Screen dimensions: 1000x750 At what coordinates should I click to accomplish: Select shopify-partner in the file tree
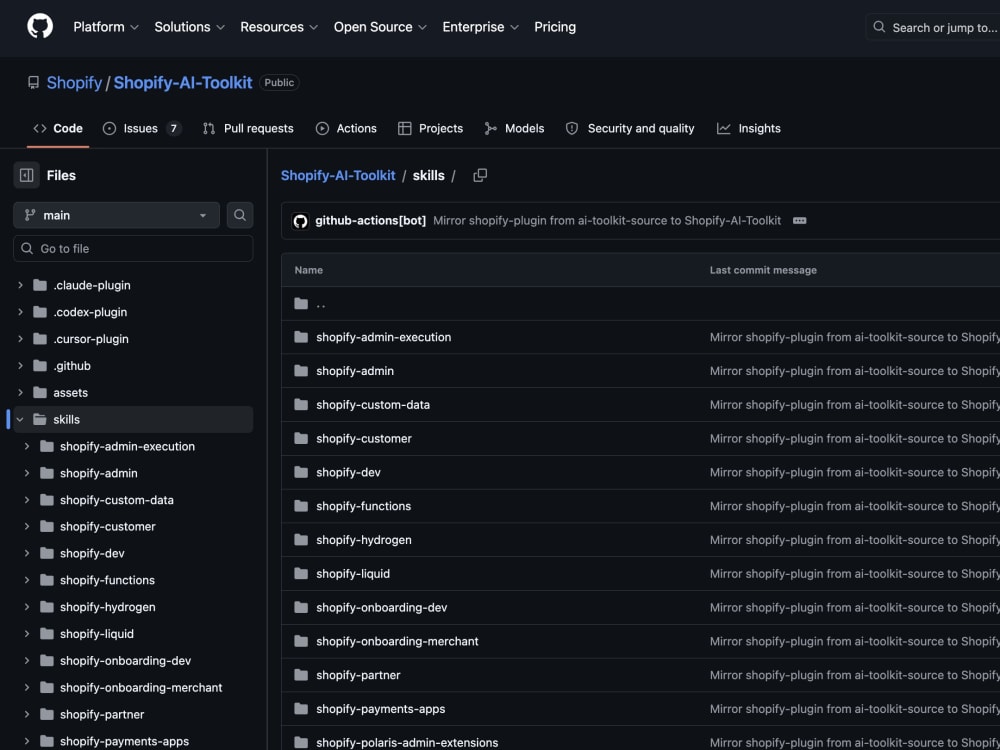click(x=102, y=714)
